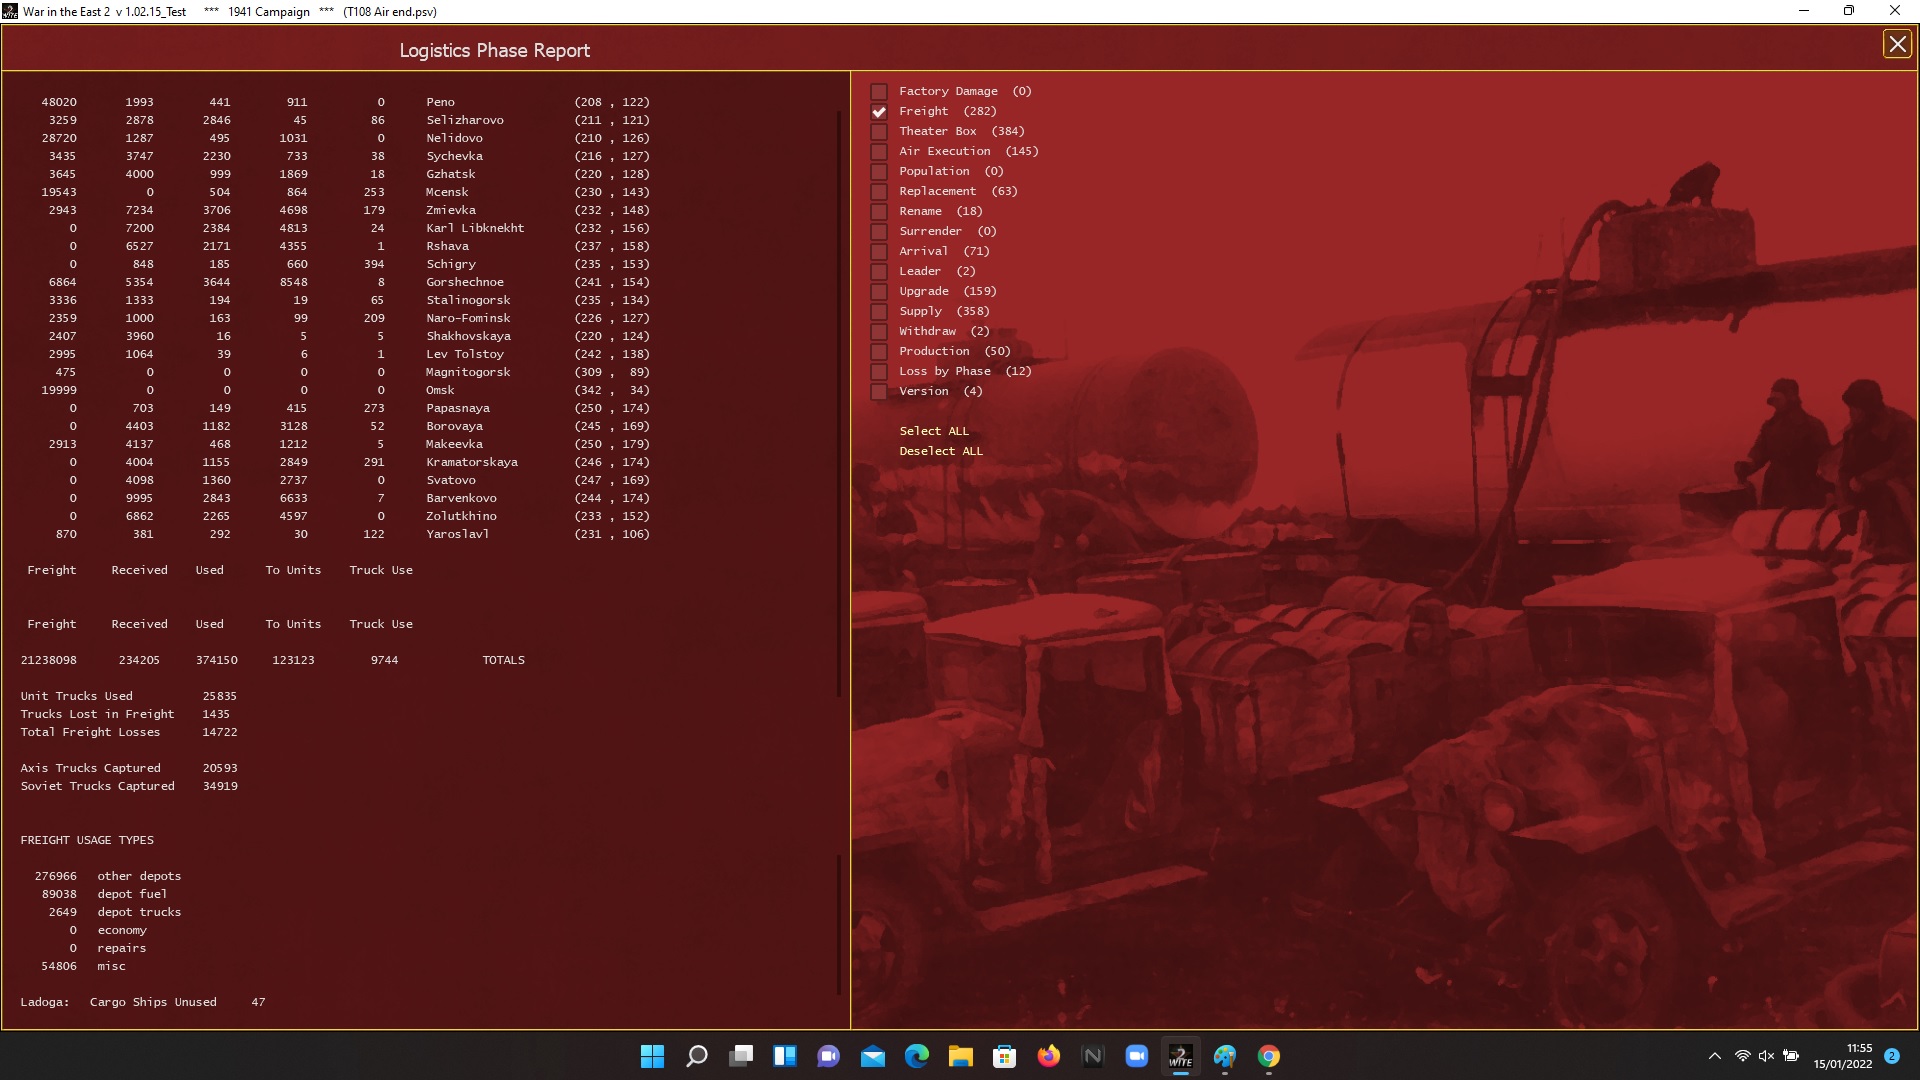Toggle the Population checkbox
Viewport: 1920px width, 1080px height.
click(879, 172)
